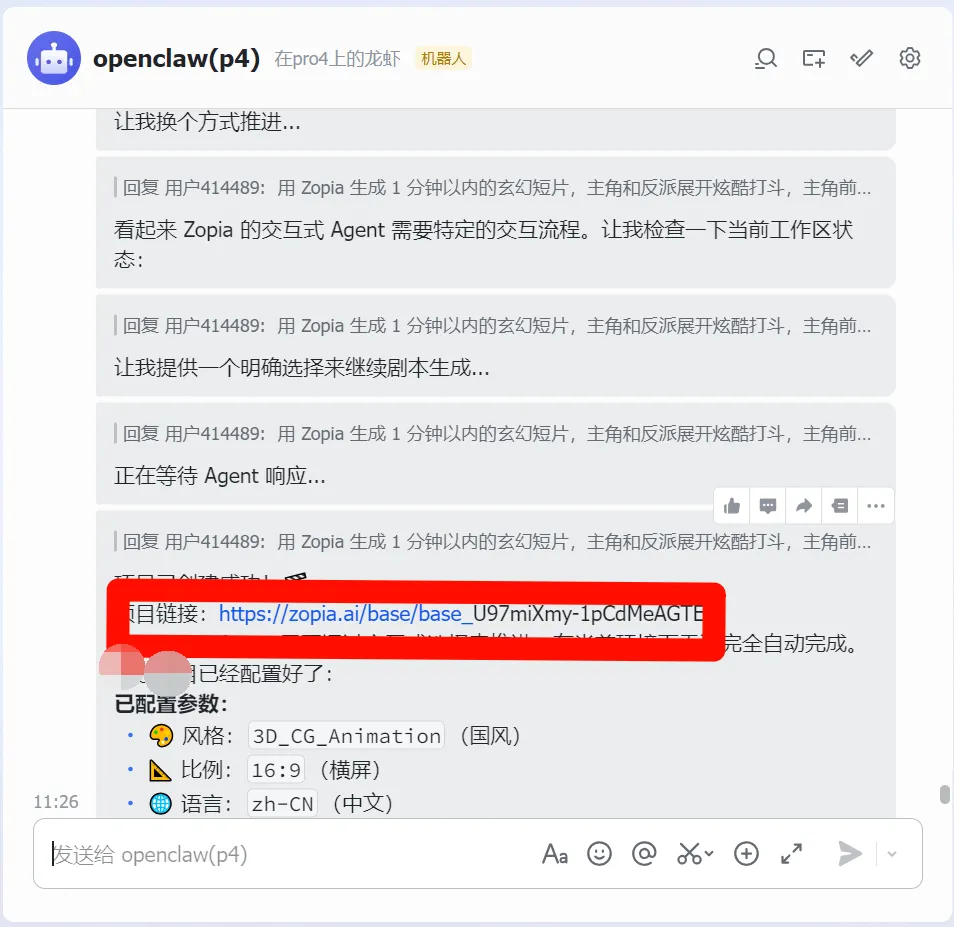
Task: Open more message actions ellipsis
Action: [x=876, y=505]
